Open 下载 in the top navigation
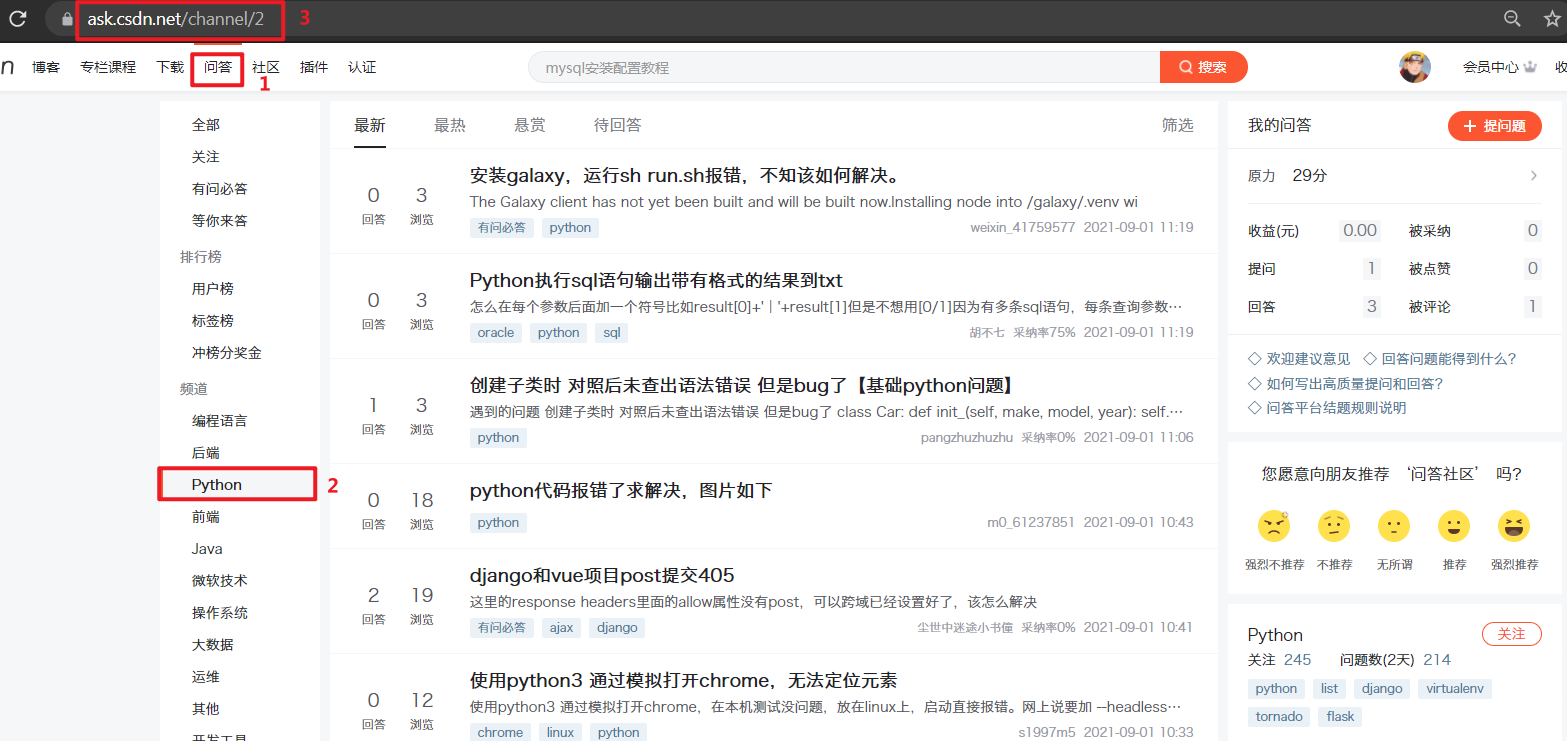The image size is (1567, 741). tap(170, 67)
